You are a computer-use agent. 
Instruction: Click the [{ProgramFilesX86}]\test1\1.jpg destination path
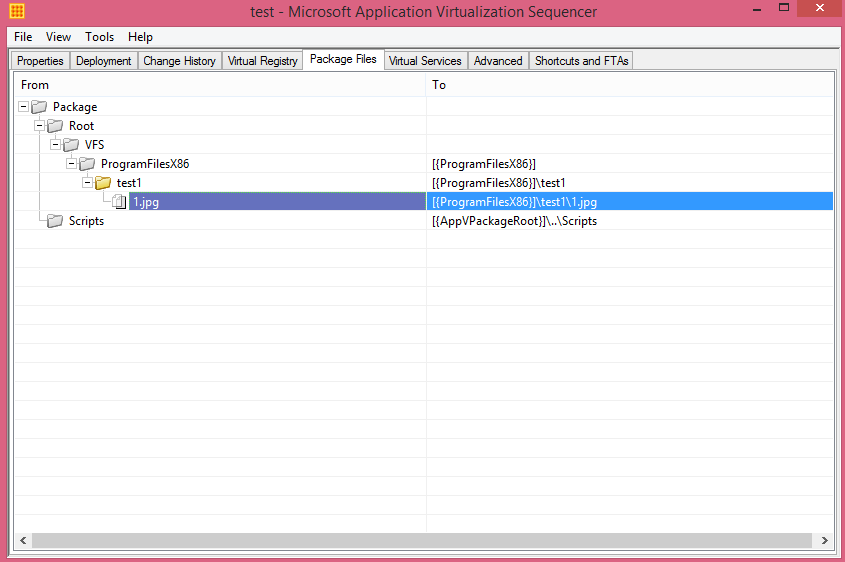tap(515, 202)
